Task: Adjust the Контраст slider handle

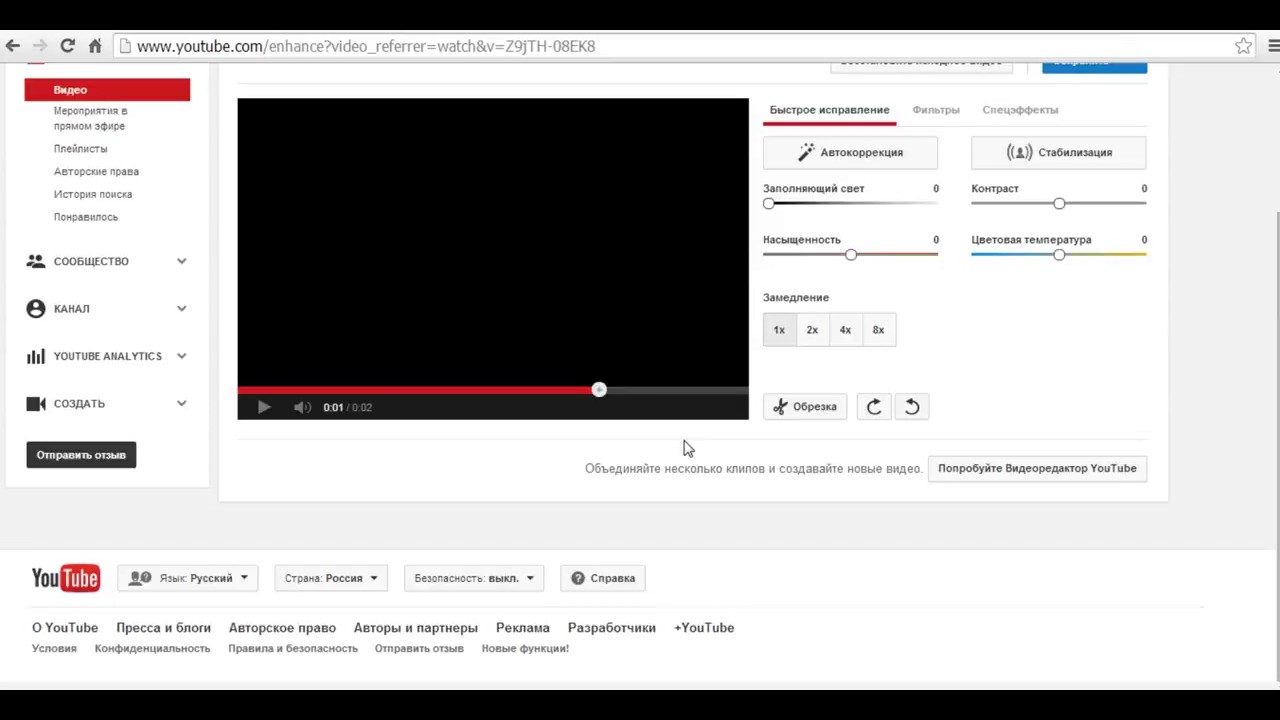Action: [x=1059, y=203]
